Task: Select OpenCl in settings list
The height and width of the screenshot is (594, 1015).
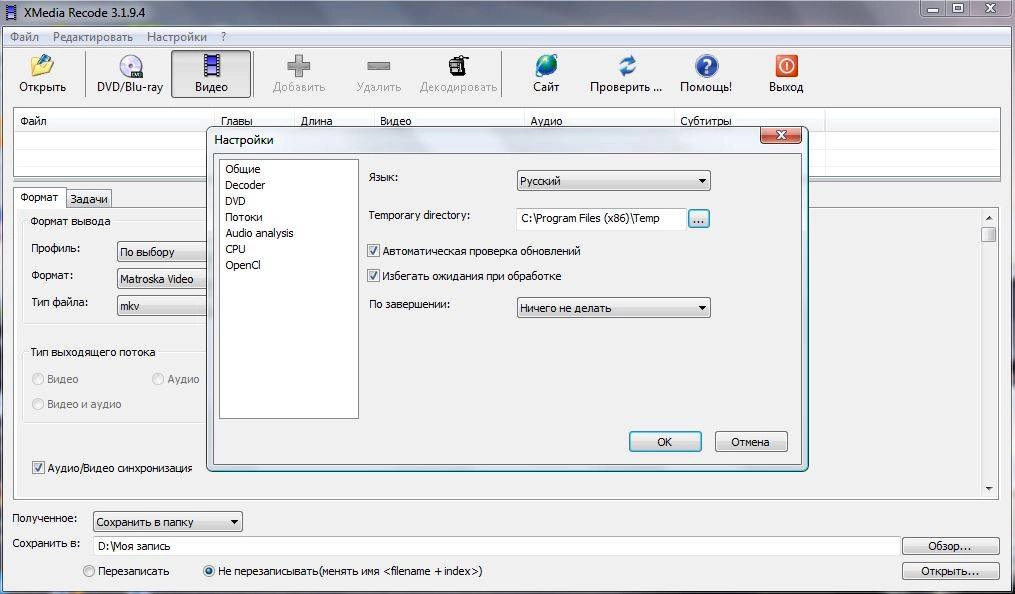Action: [x=243, y=265]
